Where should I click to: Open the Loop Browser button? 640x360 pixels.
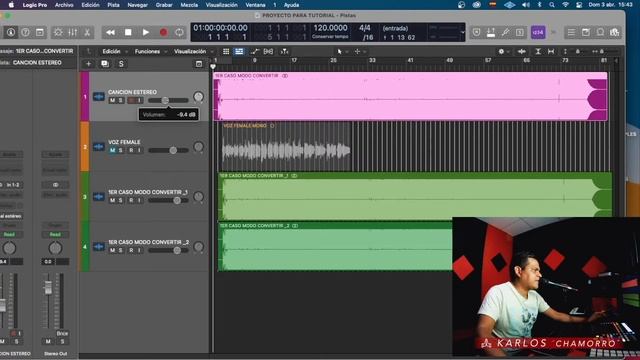pos(600,32)
